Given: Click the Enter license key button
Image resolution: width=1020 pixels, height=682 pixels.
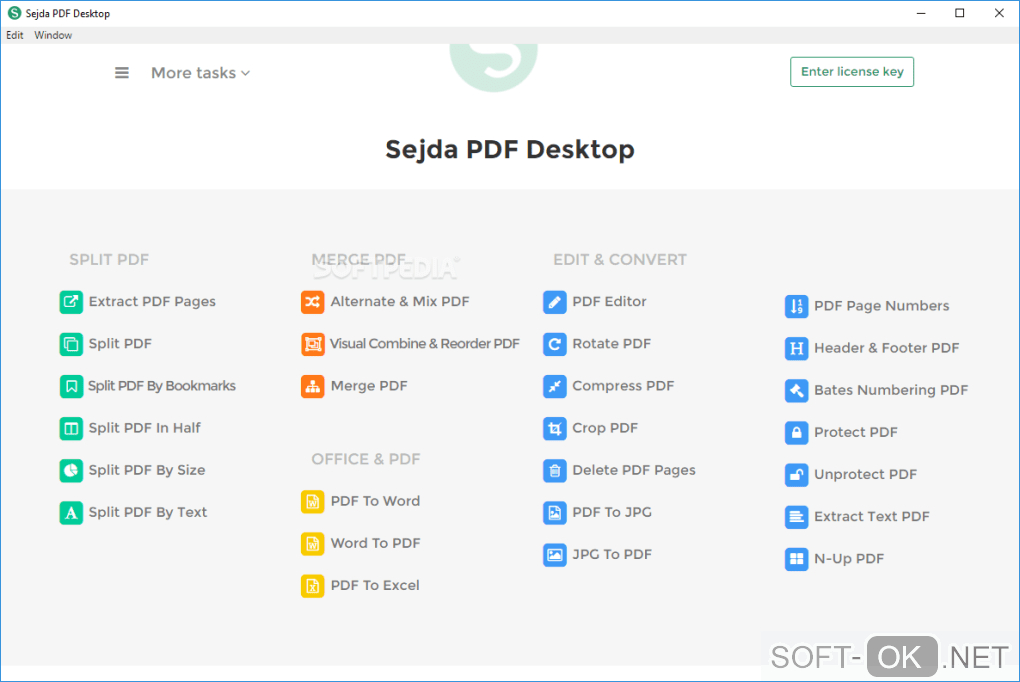Looking at the screenshot, I should click(x=852, y=72).
